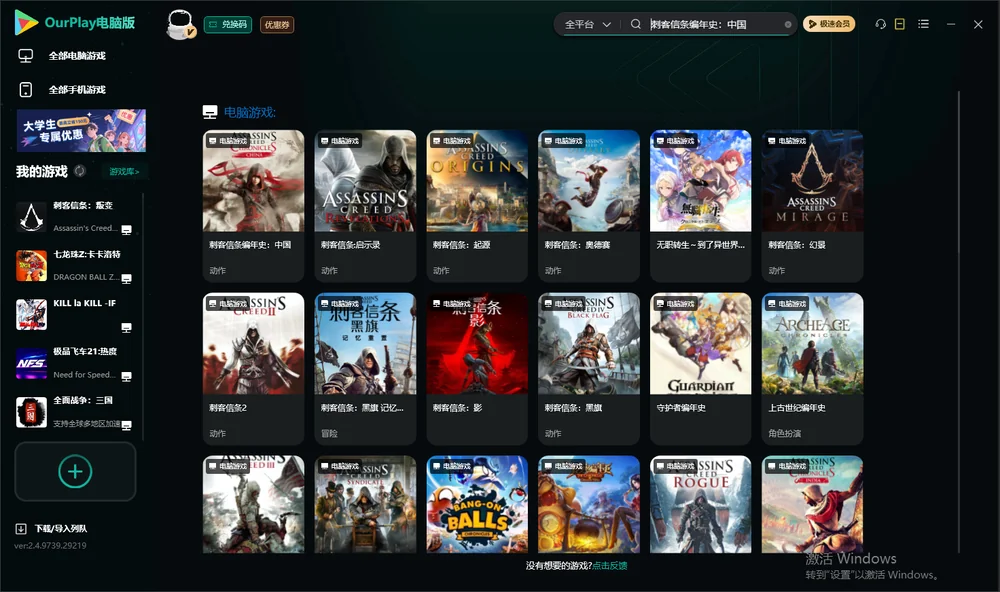The width and height of the screenshot is (1000, 592).
Task: Open the 刺客信条2 game cover
Action: click(x=253, y=344)
